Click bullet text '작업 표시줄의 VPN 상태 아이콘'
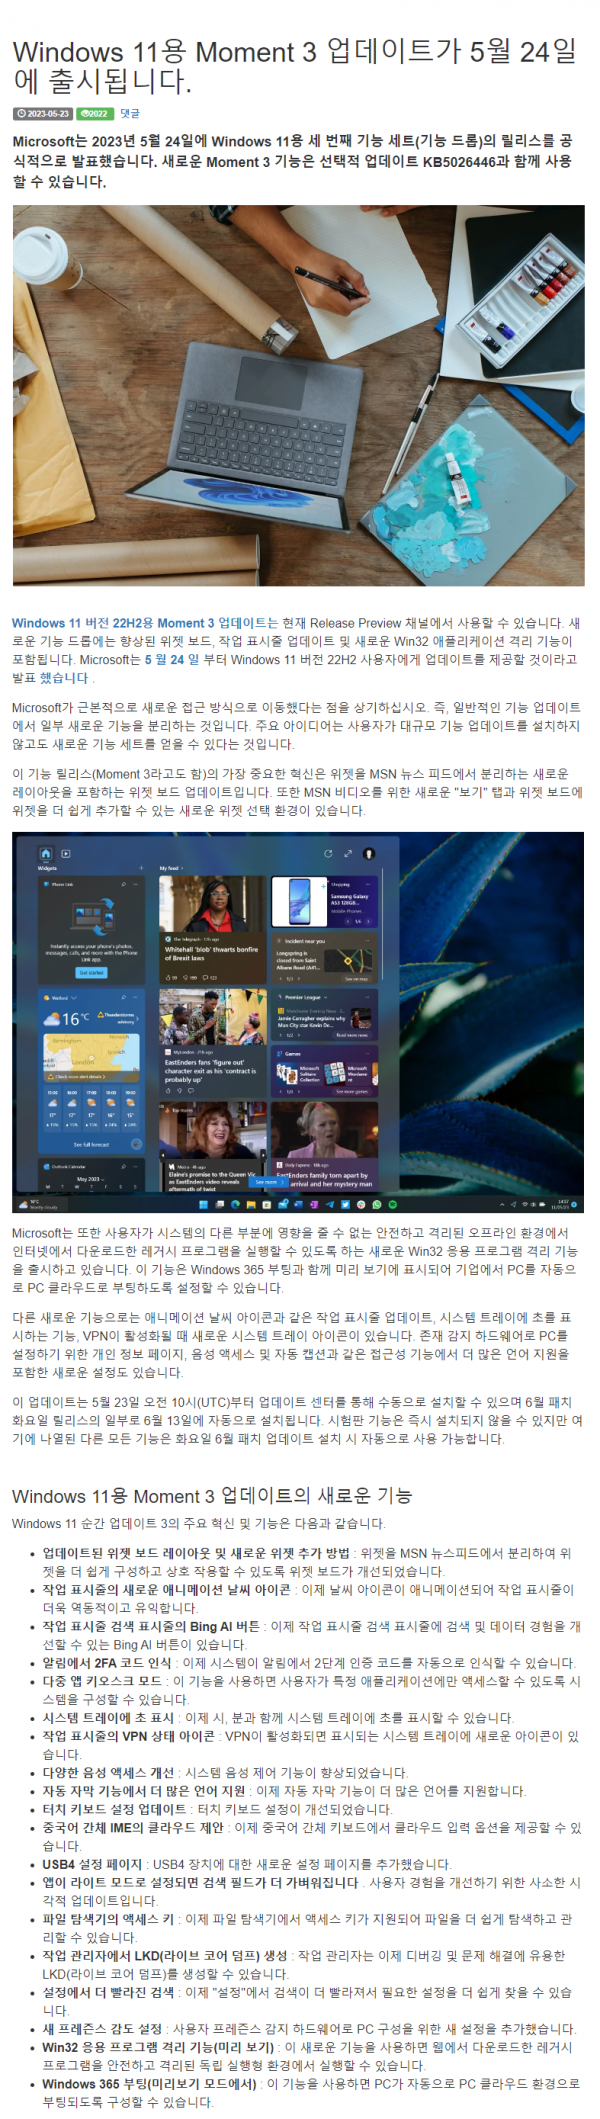Image resolution: width=600 pixels, height=2119 pixels. 129,1736
